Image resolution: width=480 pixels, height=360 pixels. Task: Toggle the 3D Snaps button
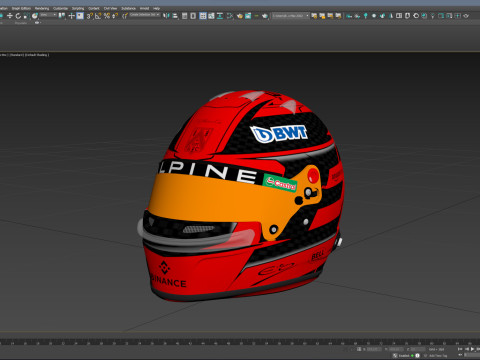point(89,16)
